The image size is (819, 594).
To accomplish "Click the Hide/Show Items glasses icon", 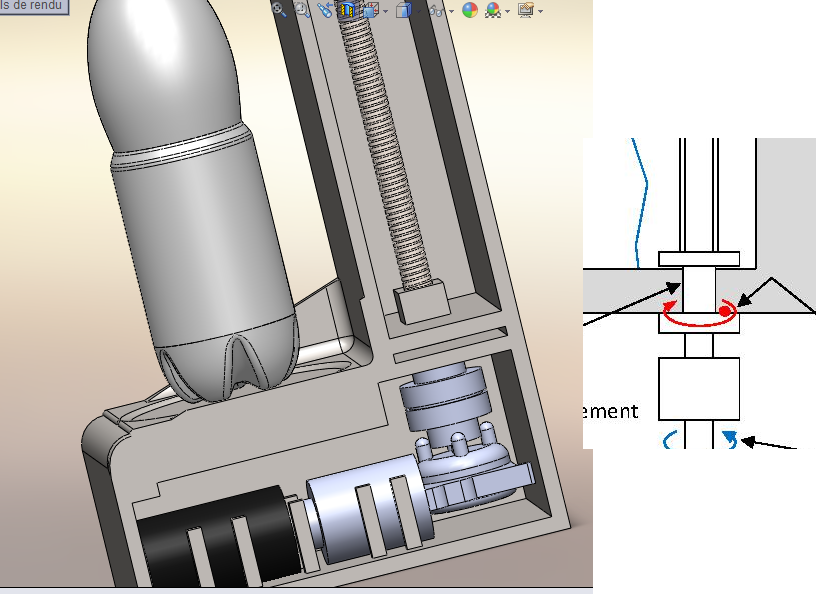I will click(x=436, y=9).
